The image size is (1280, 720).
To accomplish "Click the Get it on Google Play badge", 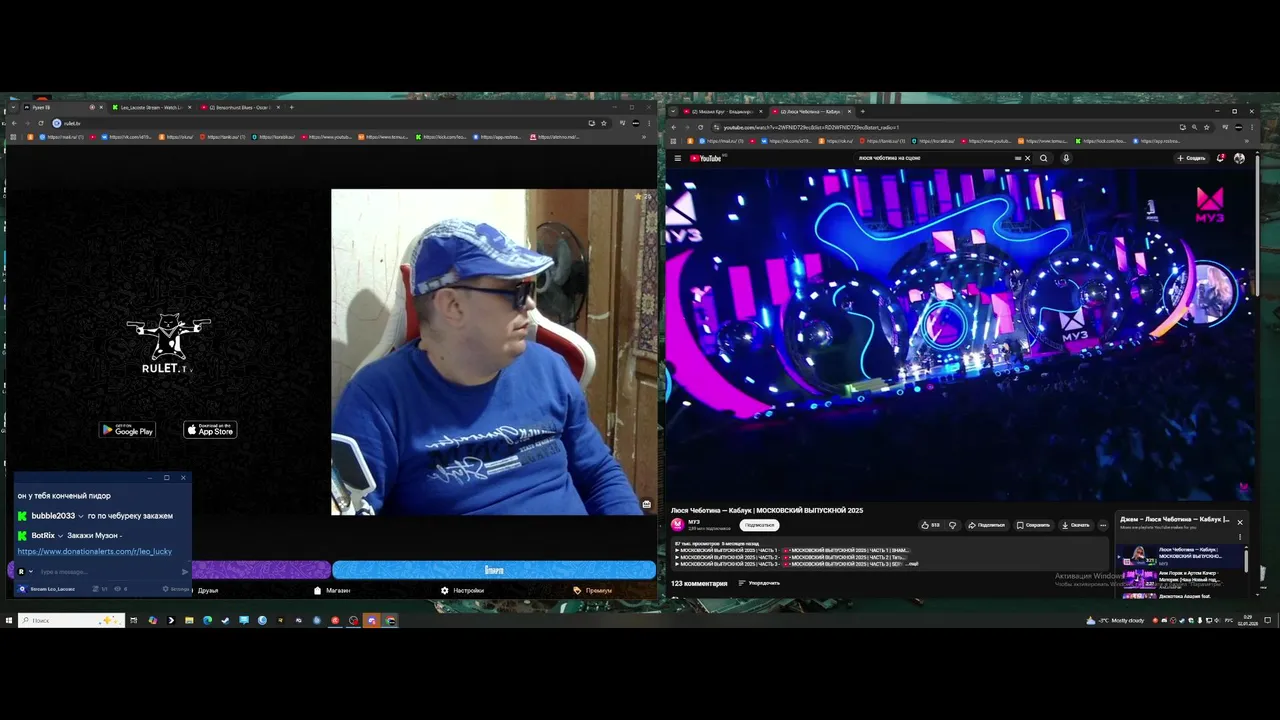I will (x=127, y=430).
